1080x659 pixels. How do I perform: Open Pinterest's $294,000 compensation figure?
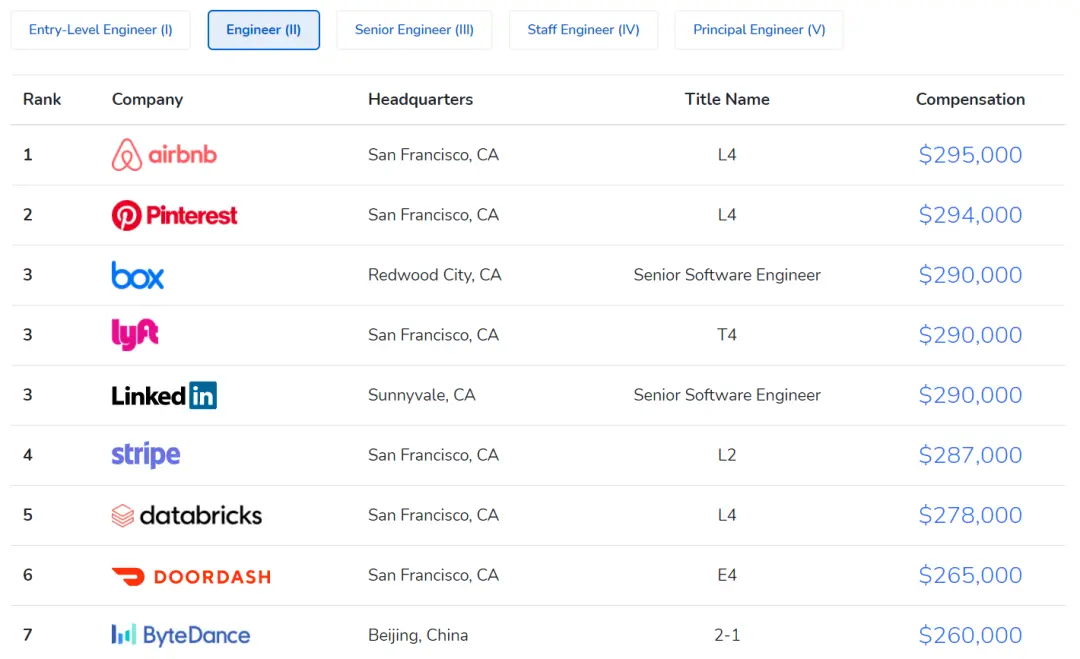coord(970,215)
